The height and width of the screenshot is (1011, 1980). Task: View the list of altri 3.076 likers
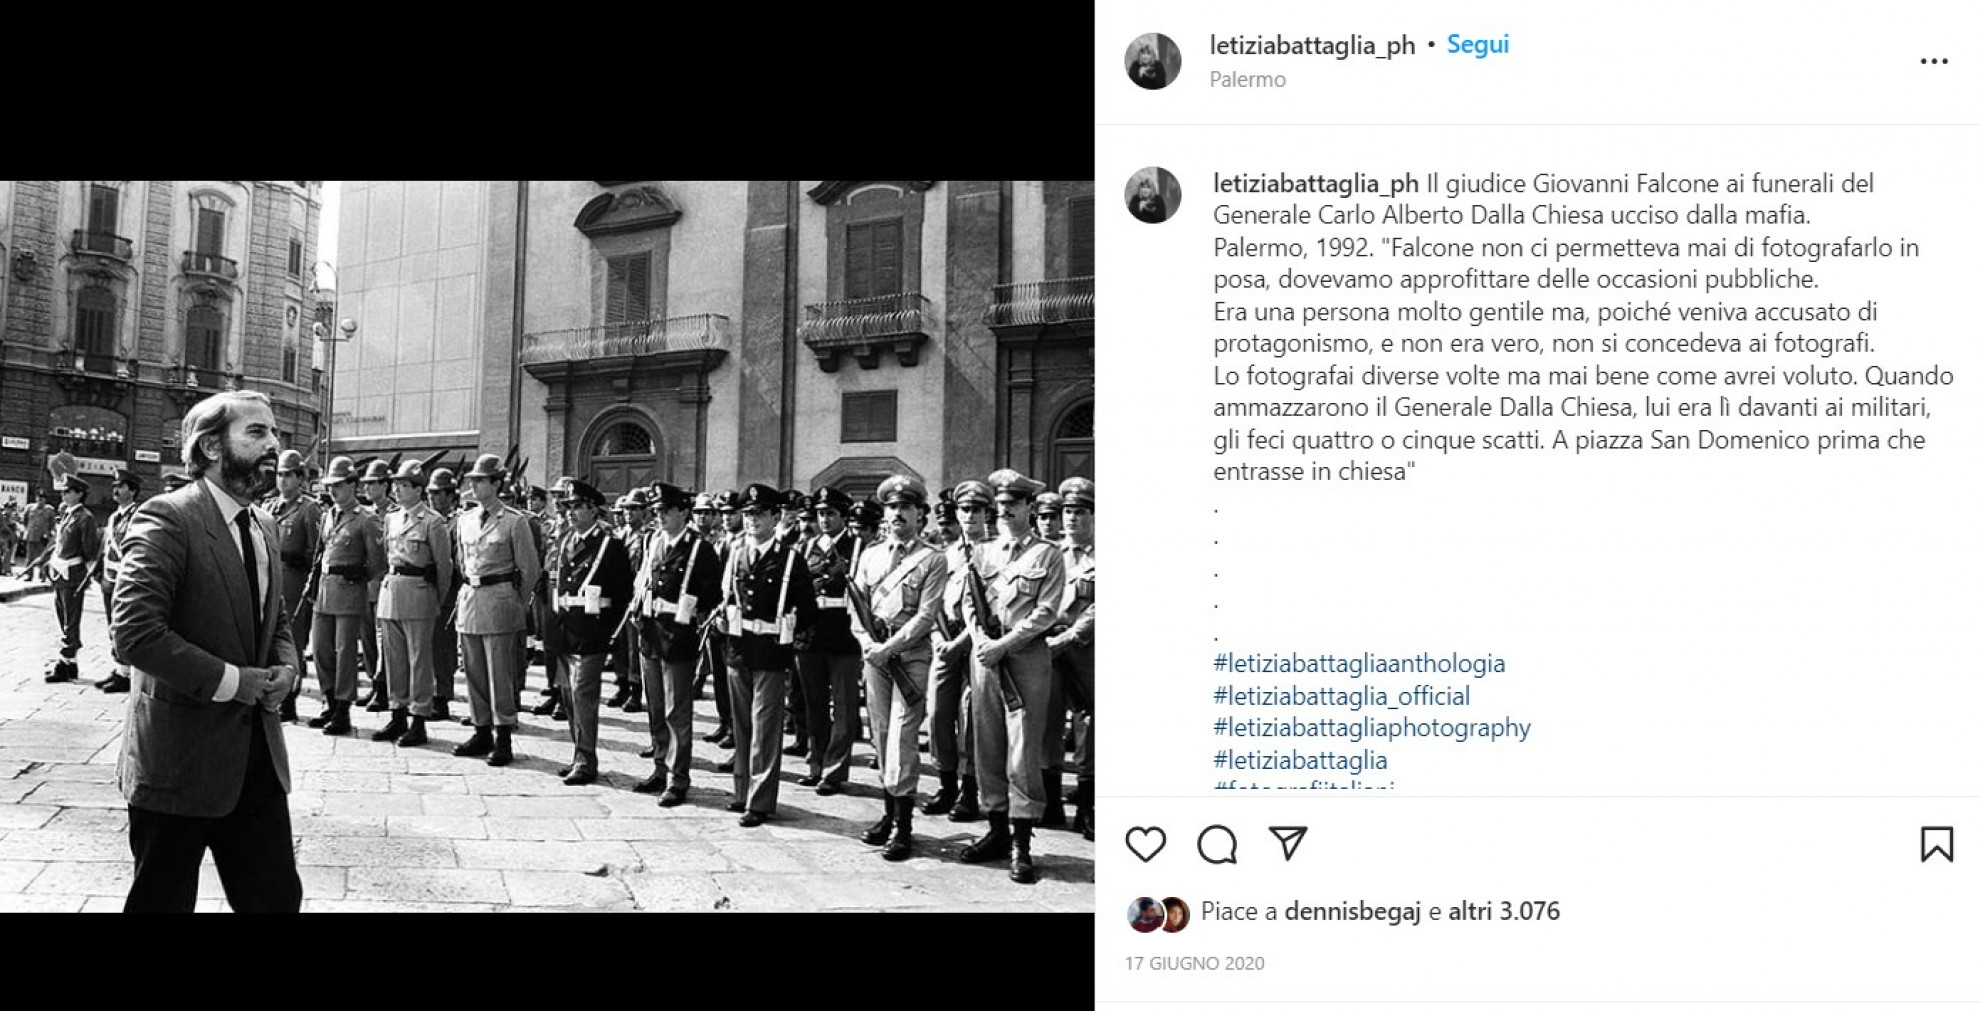click(1504, 911)
